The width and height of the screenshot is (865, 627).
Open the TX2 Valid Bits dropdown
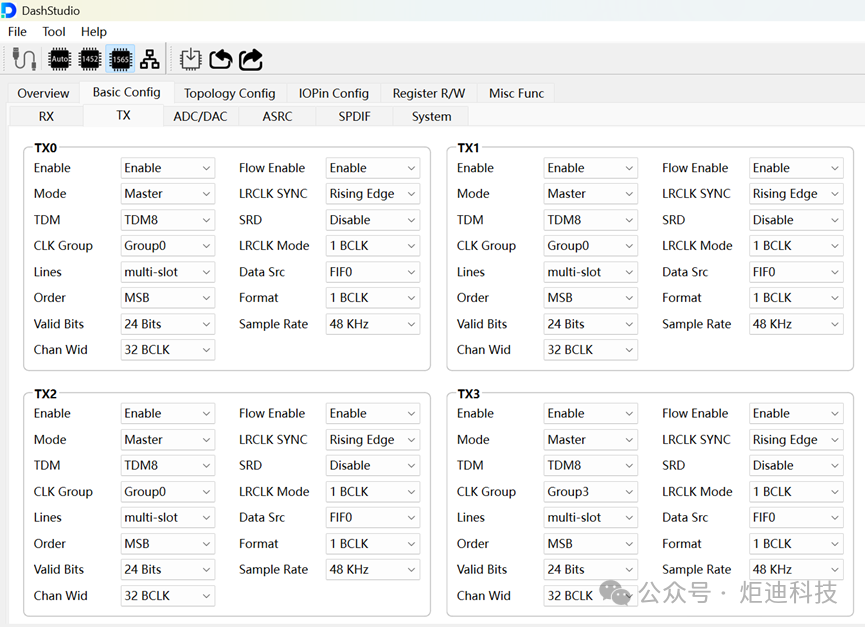(167, 570)
